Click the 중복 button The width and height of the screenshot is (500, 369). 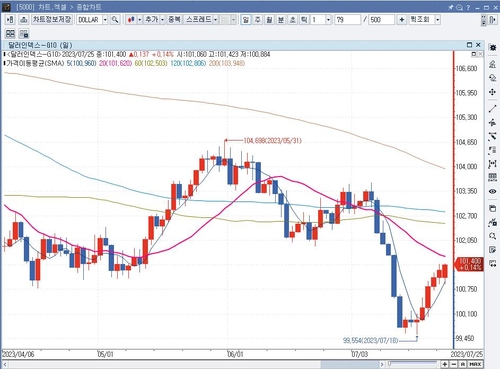coord(174,20)
